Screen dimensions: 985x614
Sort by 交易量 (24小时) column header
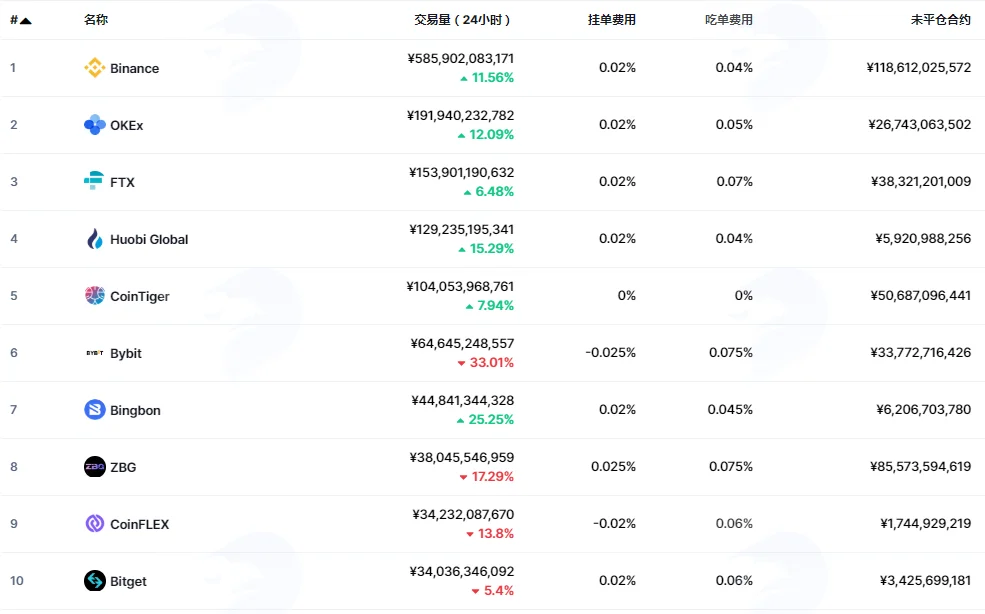(462, 20)
